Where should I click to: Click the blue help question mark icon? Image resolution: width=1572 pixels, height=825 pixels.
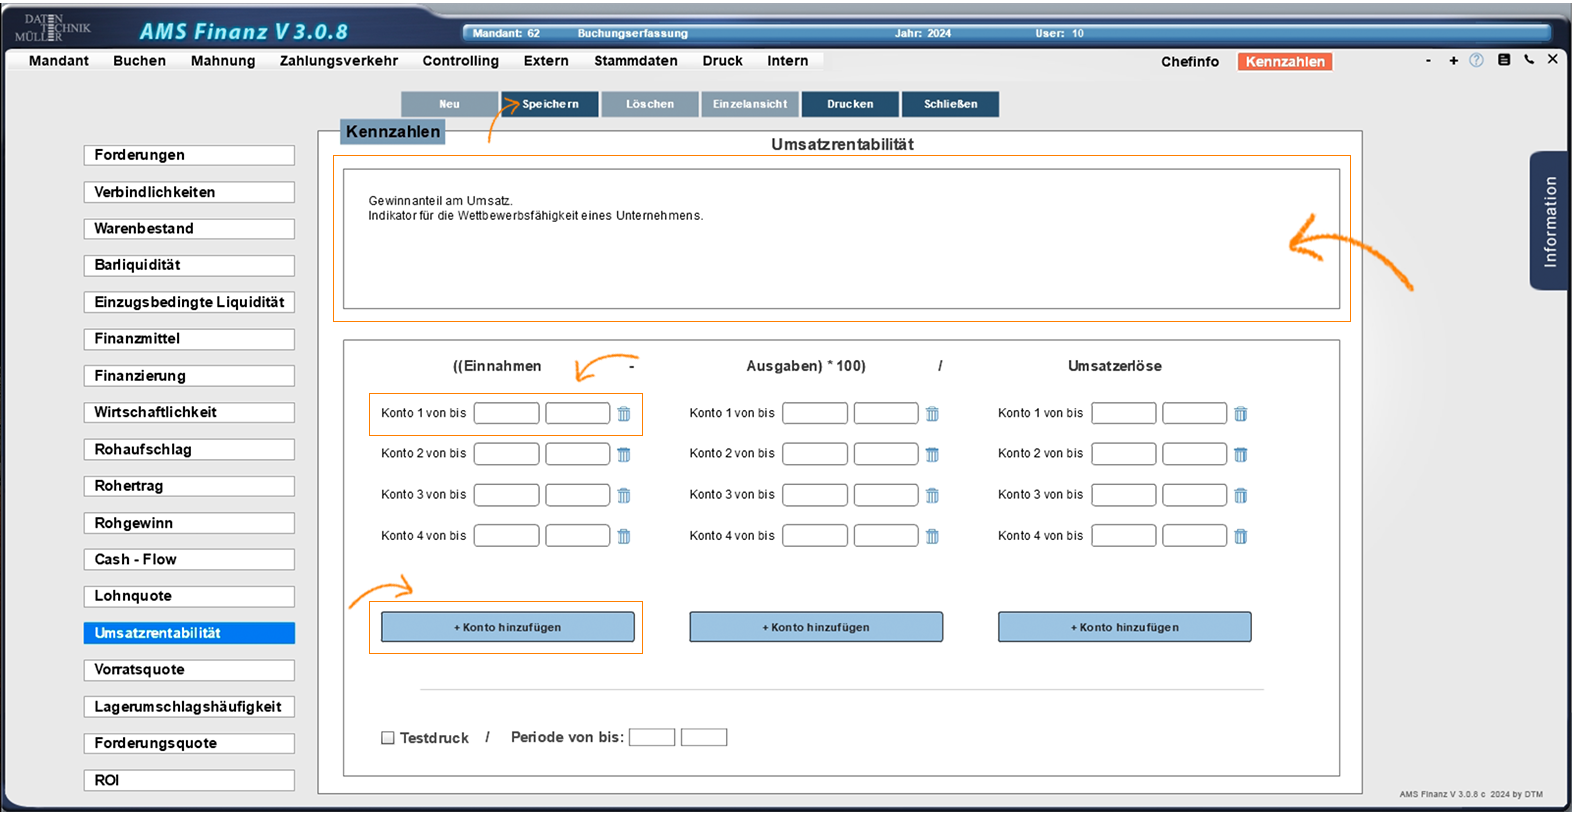(1476, 60)
